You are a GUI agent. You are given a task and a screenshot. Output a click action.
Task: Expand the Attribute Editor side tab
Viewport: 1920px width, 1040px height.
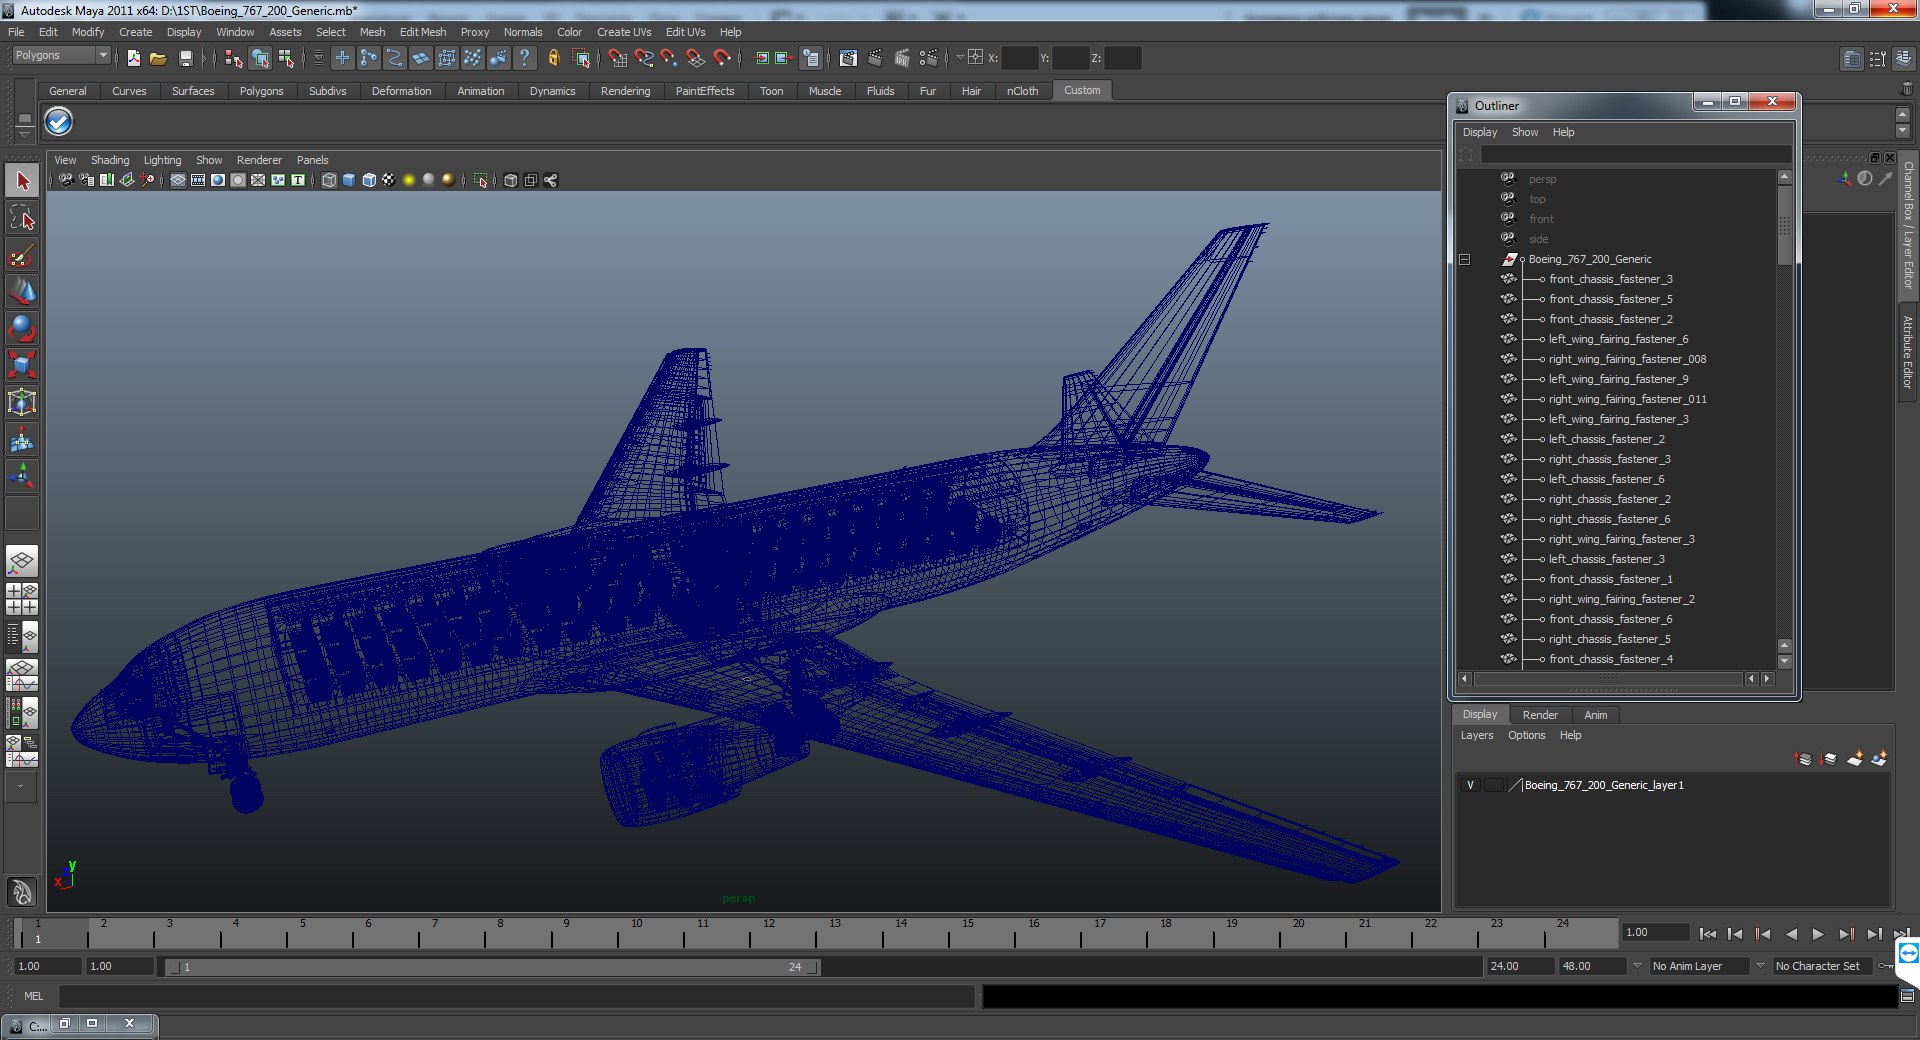1907,352
